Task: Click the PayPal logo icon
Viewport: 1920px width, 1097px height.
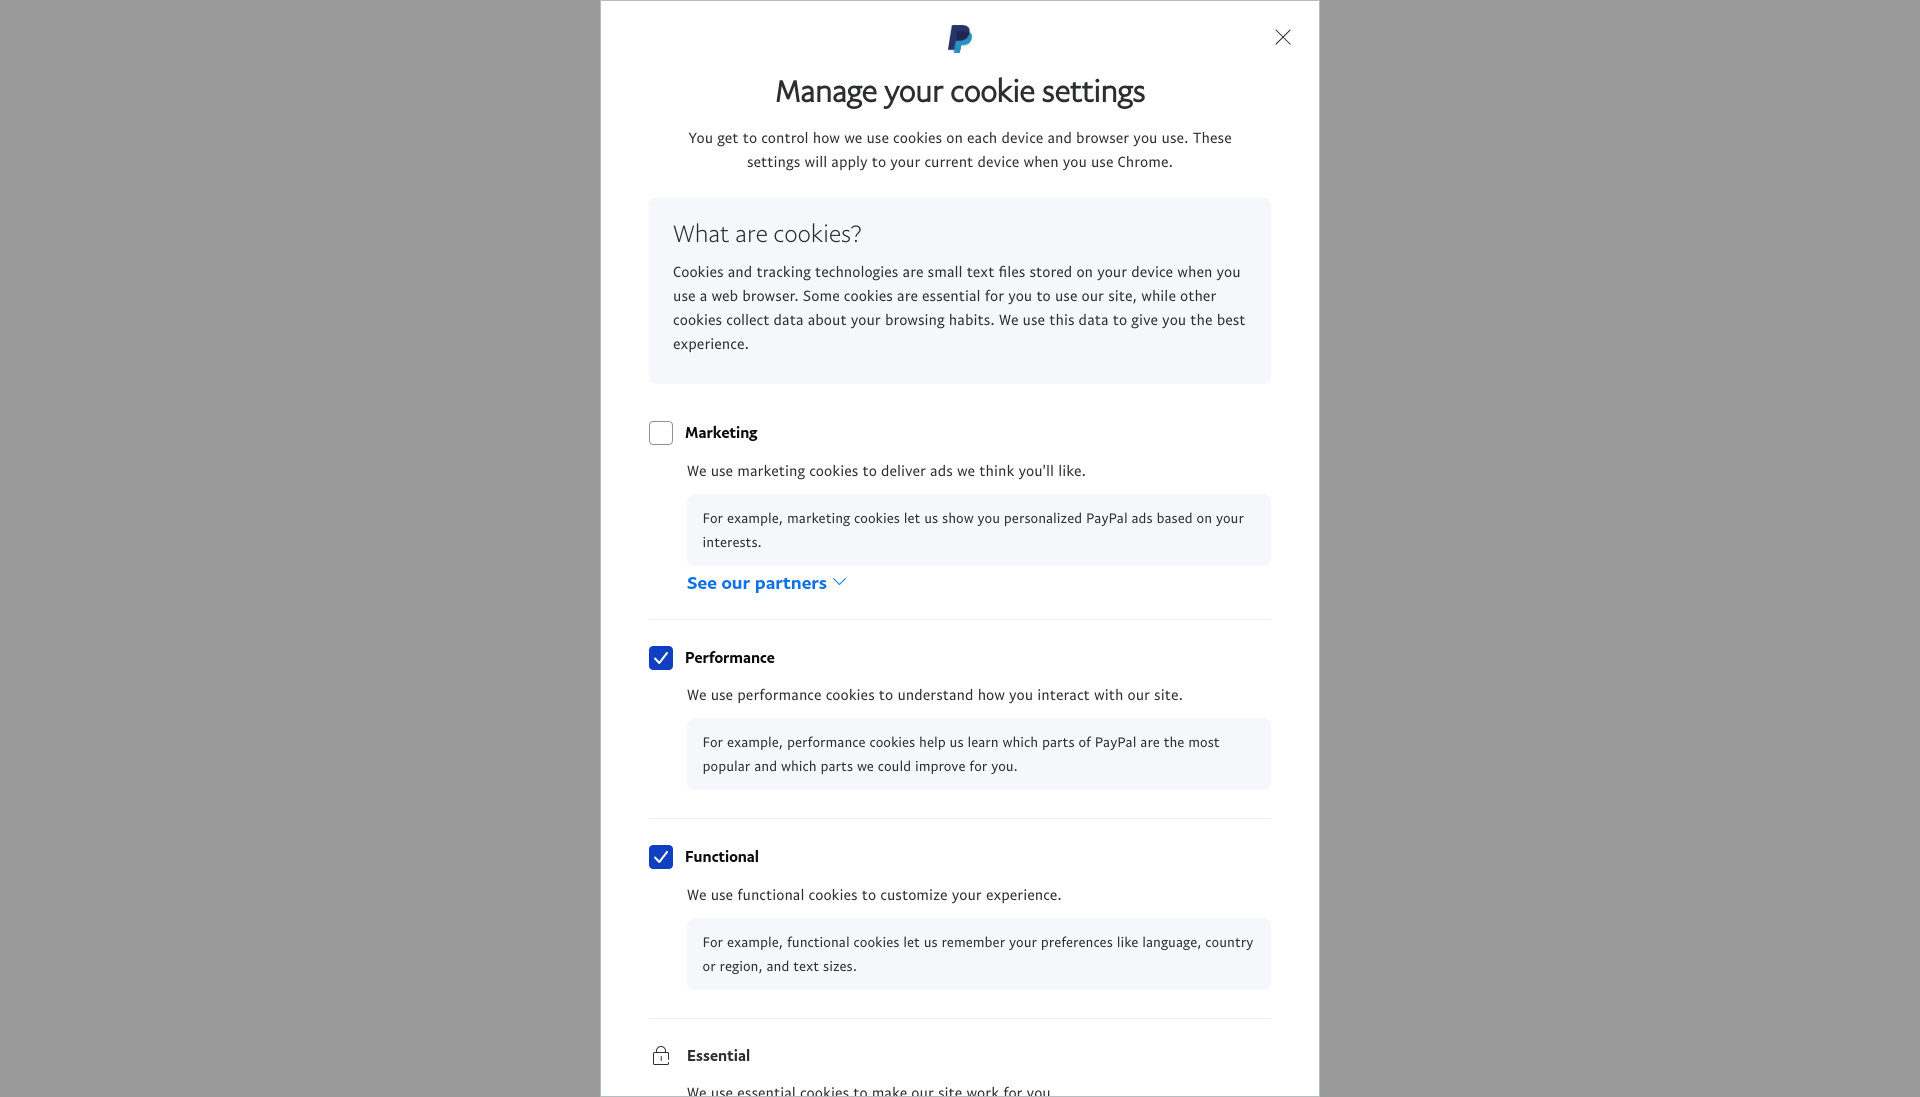Action: (x=959, y=39)
